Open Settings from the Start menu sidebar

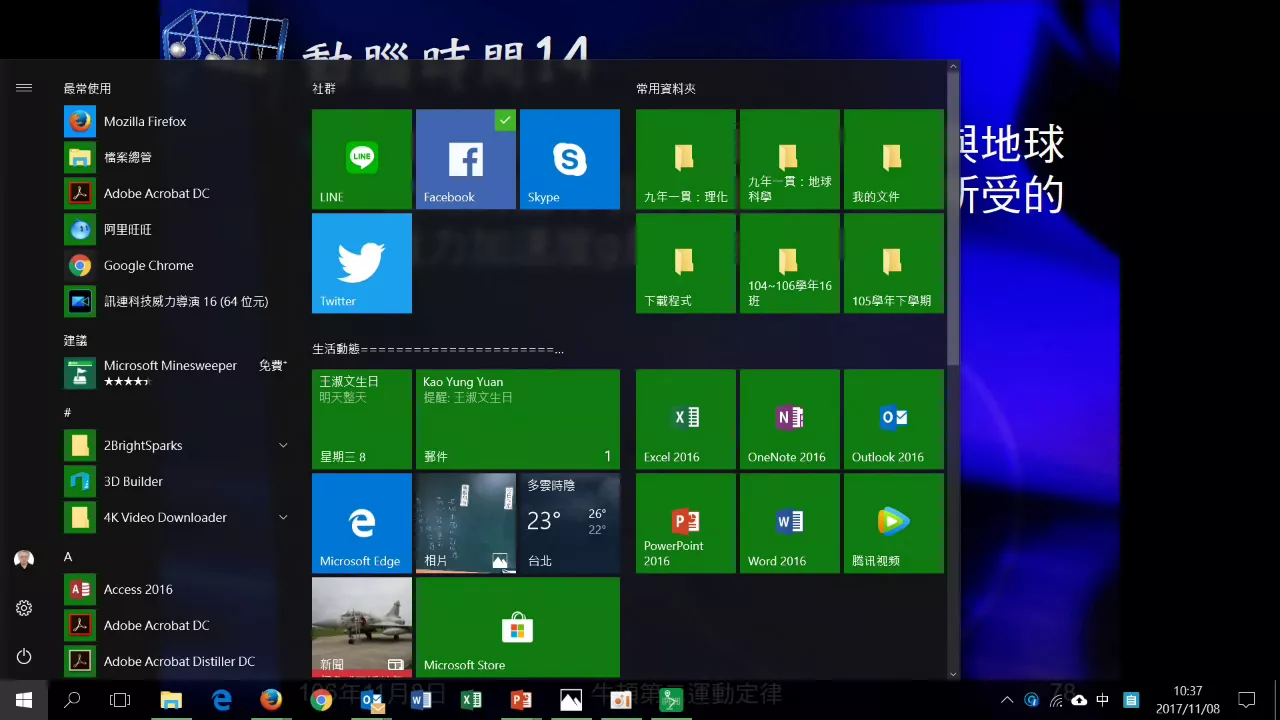[x=24, y=608]
